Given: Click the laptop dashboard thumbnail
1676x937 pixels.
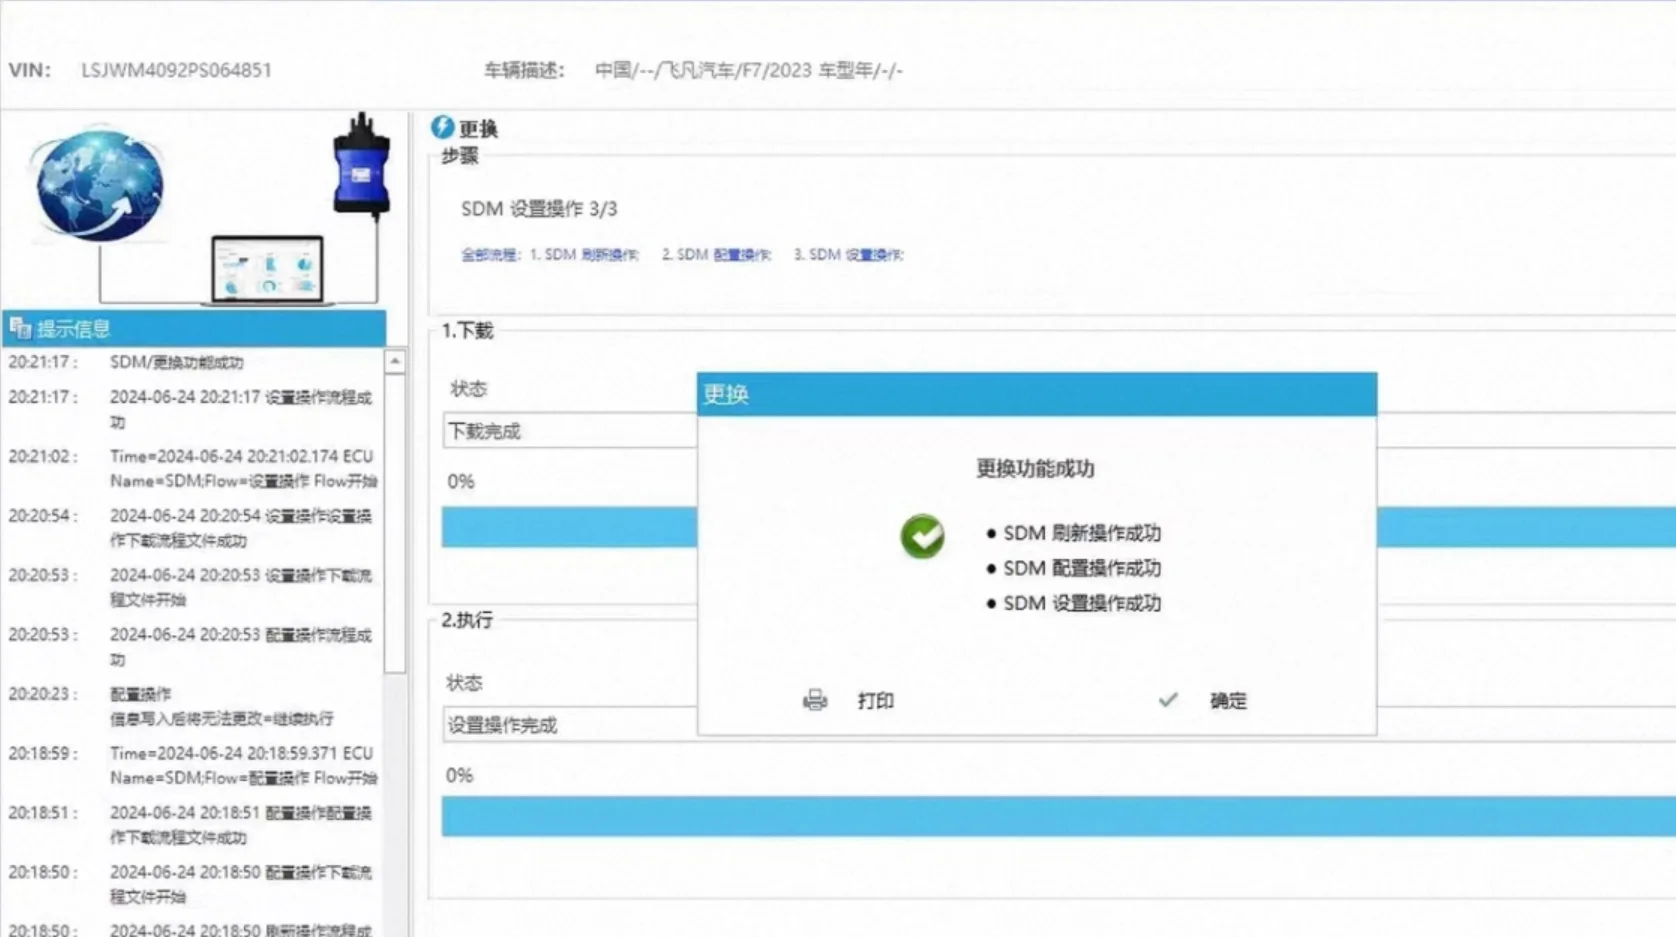Looking at the screenshot, I should pyautogui.click(x=267, y=269).
